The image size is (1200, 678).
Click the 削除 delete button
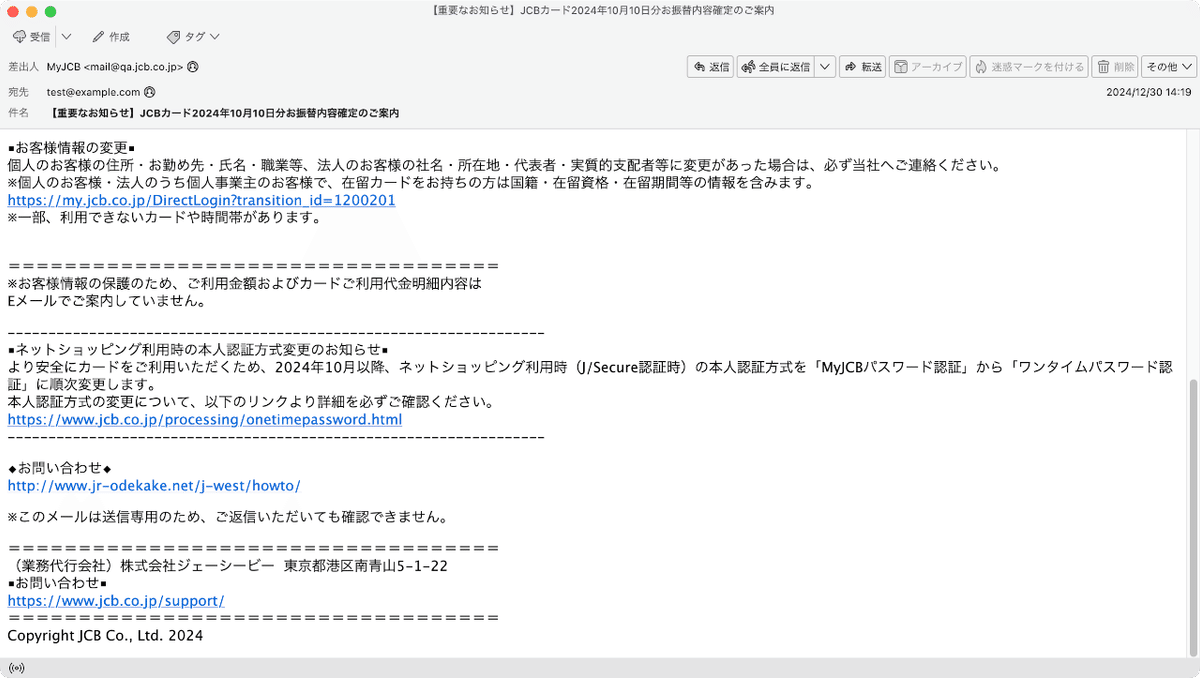coord(1115,67)
